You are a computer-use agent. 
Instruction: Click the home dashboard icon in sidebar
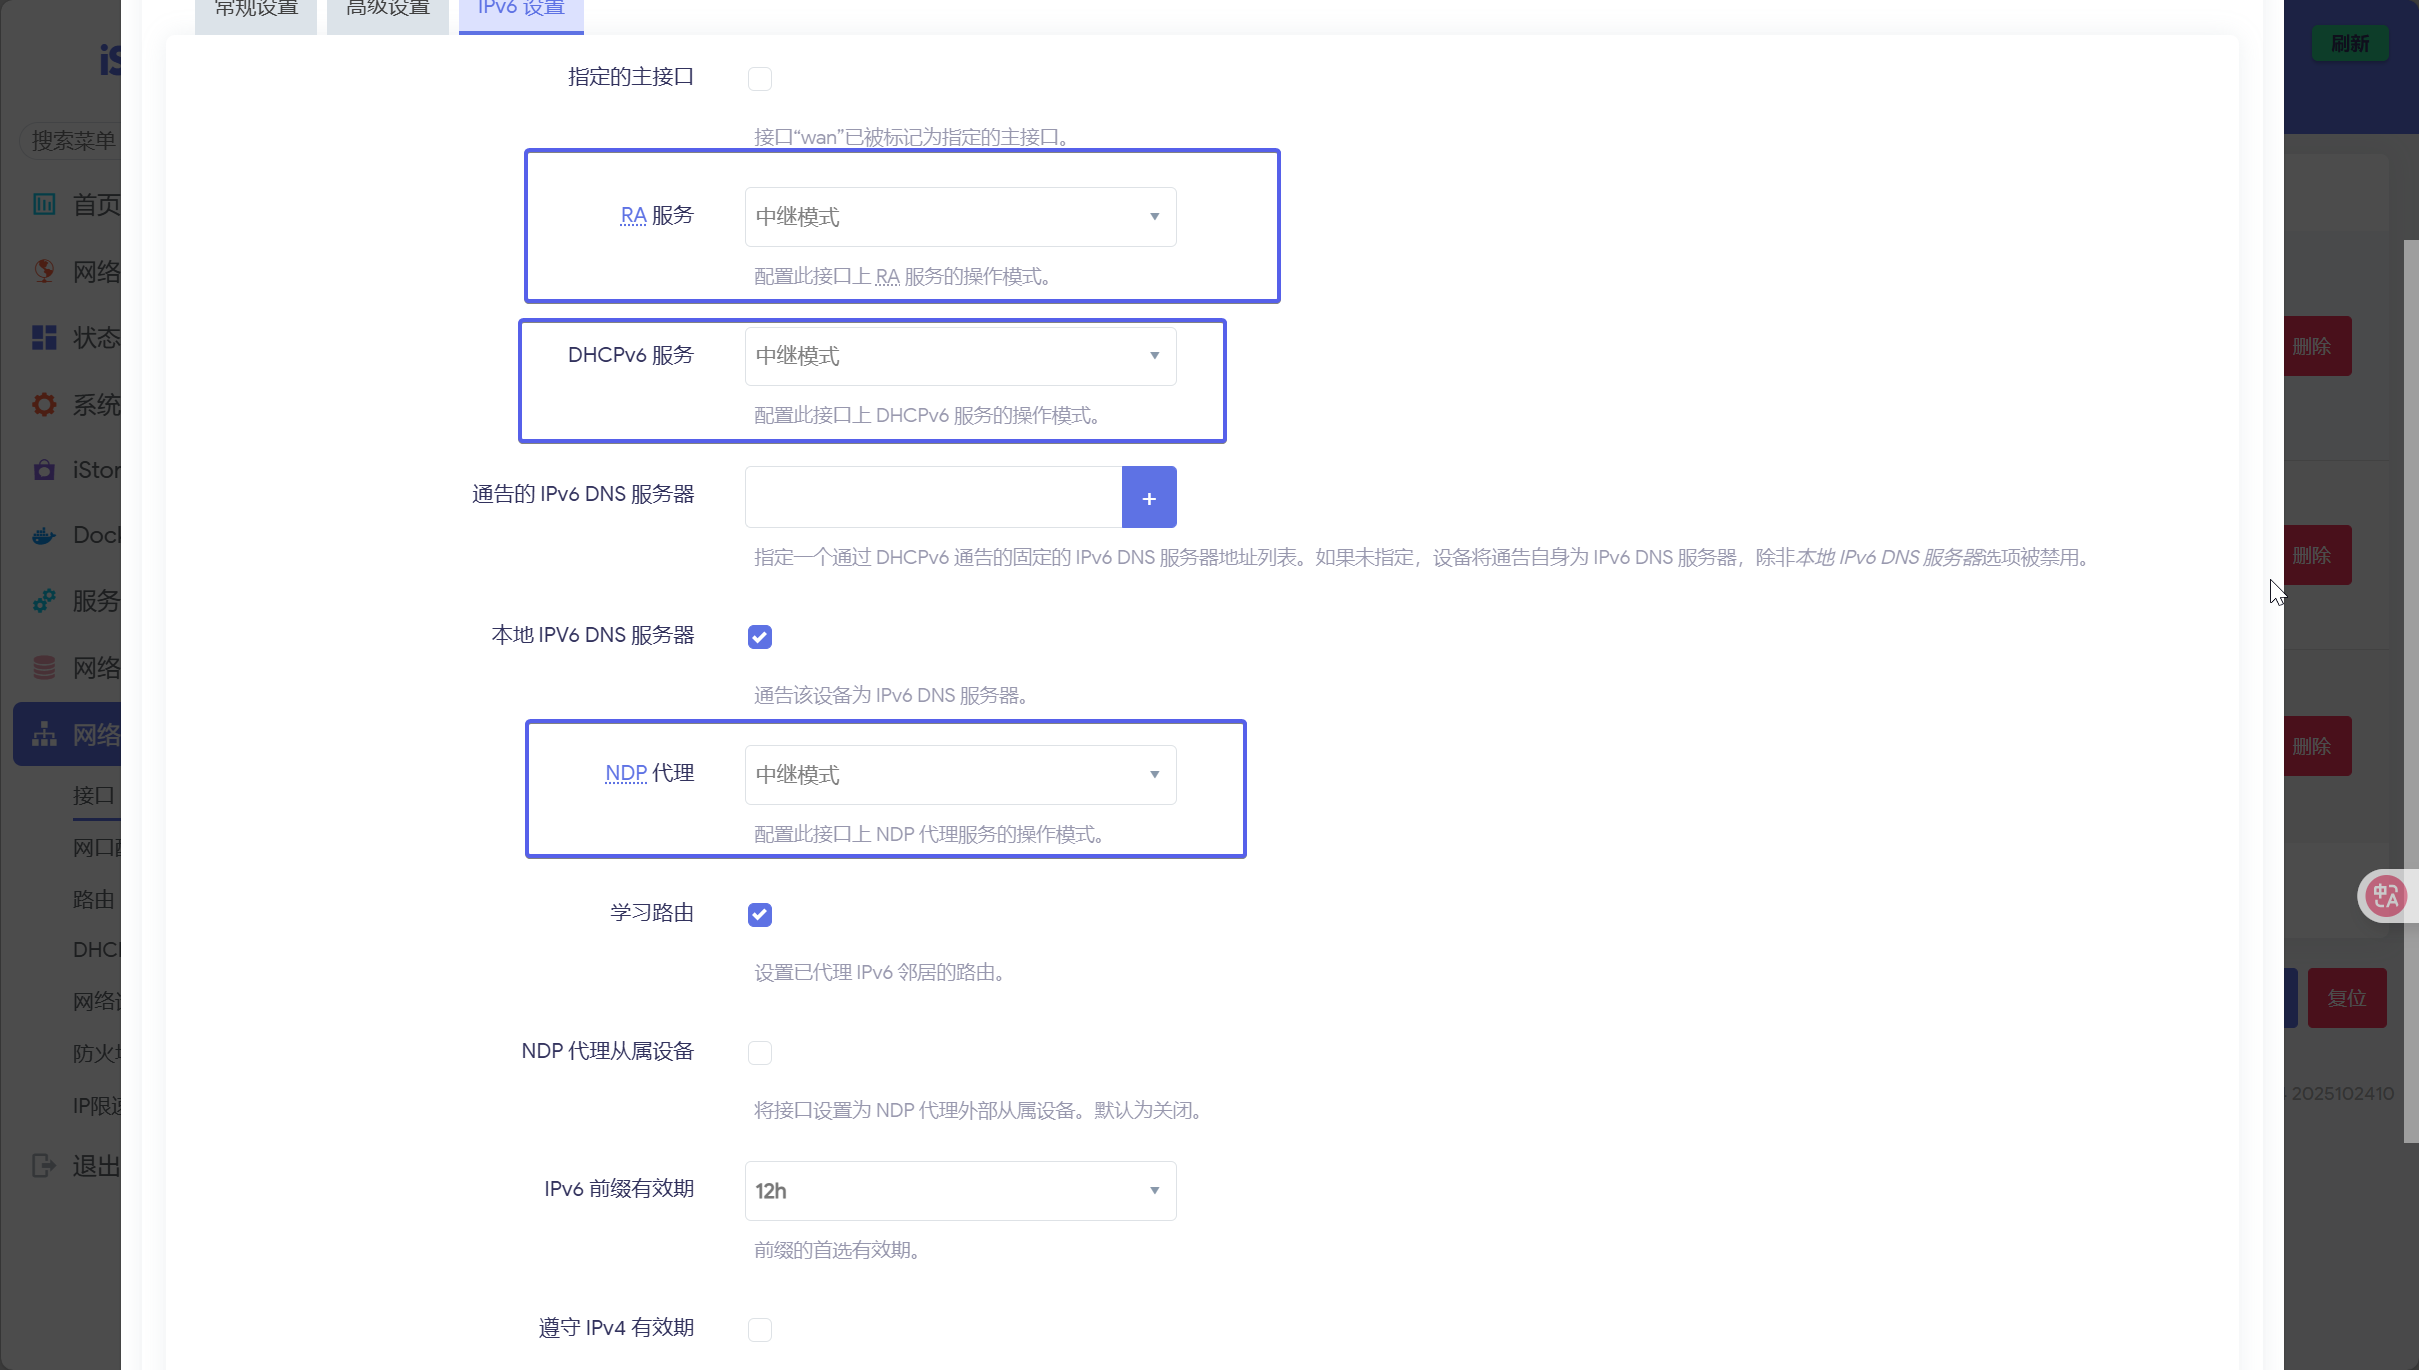[x=44, y=204]
